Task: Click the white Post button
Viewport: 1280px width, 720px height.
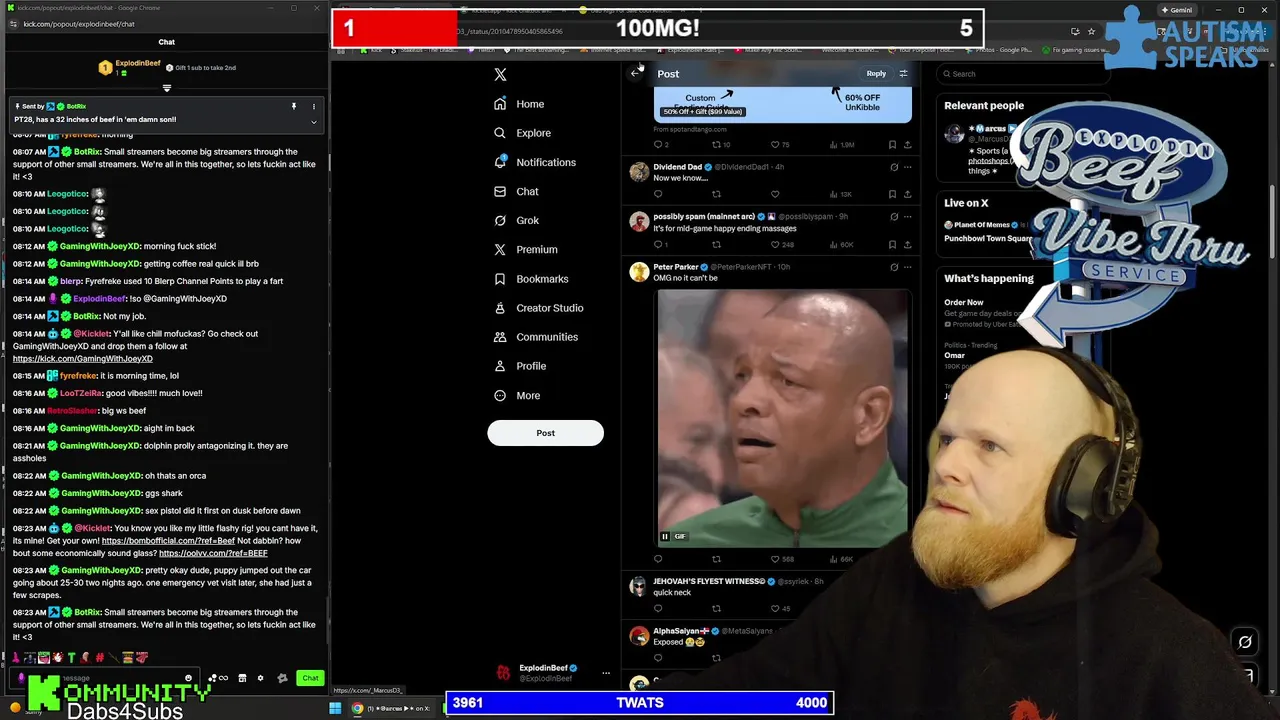Action: pos(545,433)
